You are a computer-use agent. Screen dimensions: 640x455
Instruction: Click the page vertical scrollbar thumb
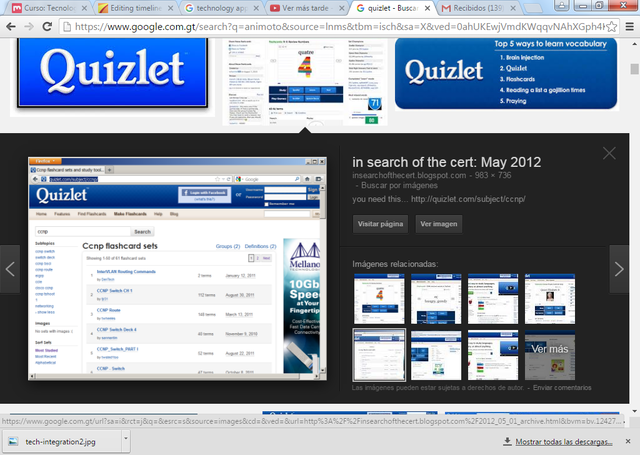(x=634, y=69)
